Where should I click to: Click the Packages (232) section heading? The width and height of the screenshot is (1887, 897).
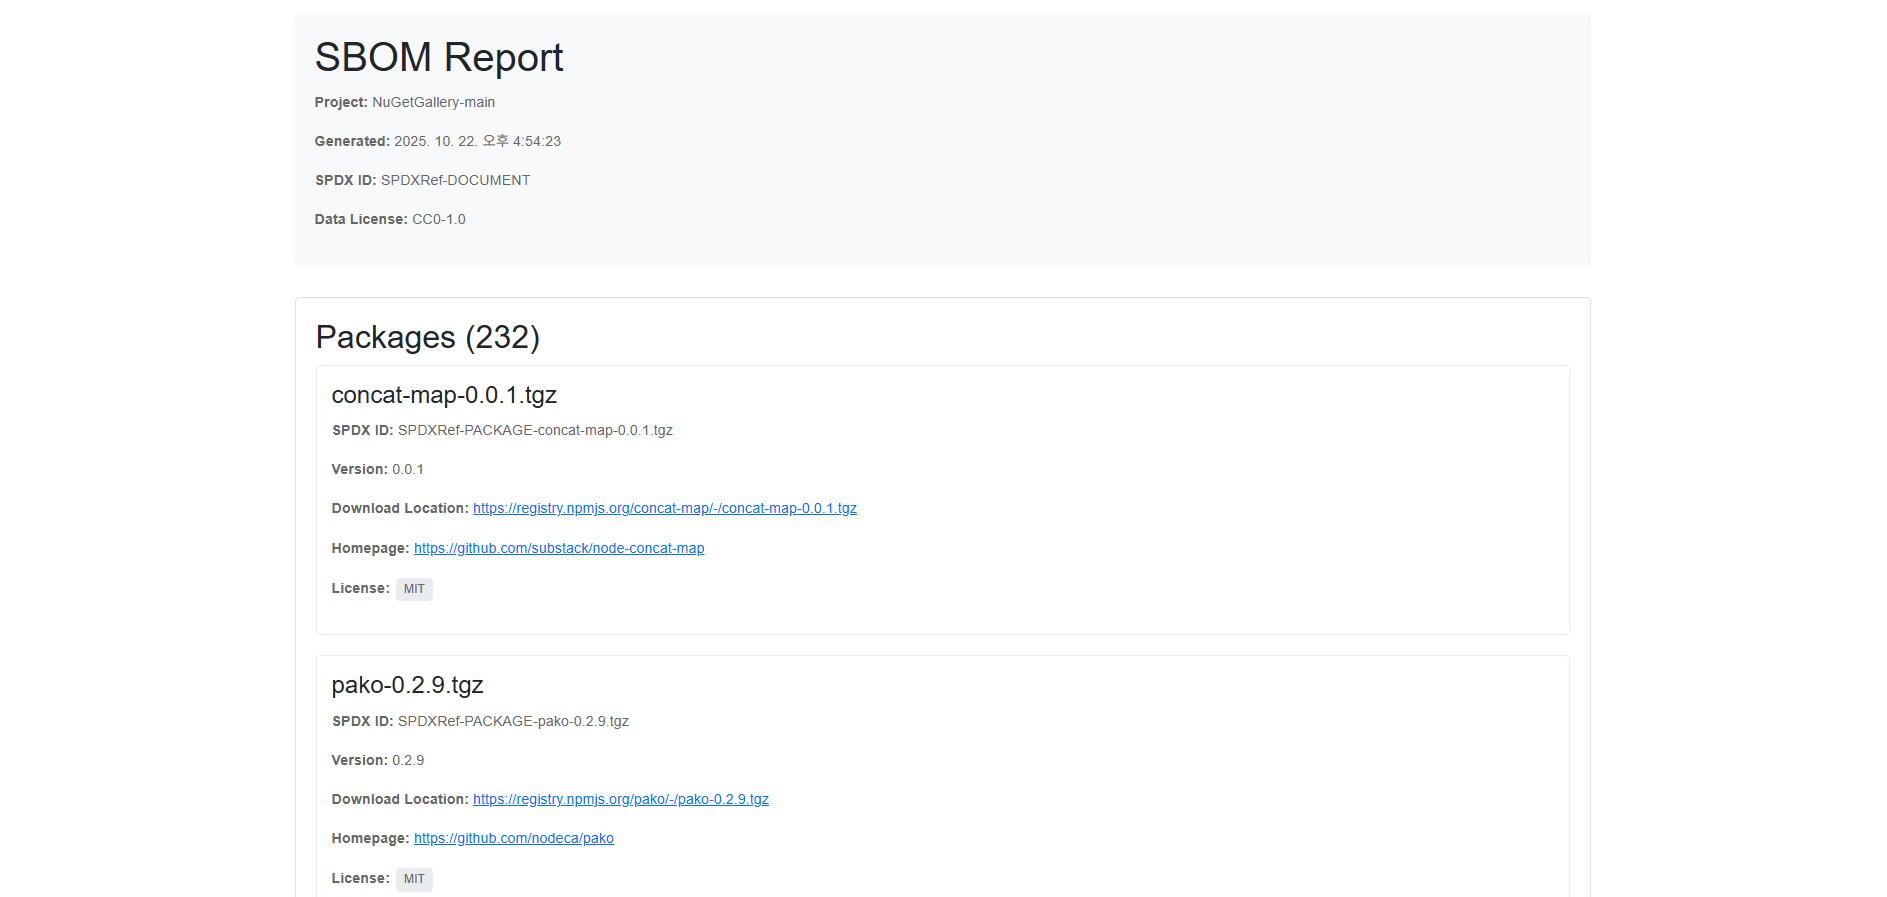[427, 337]
